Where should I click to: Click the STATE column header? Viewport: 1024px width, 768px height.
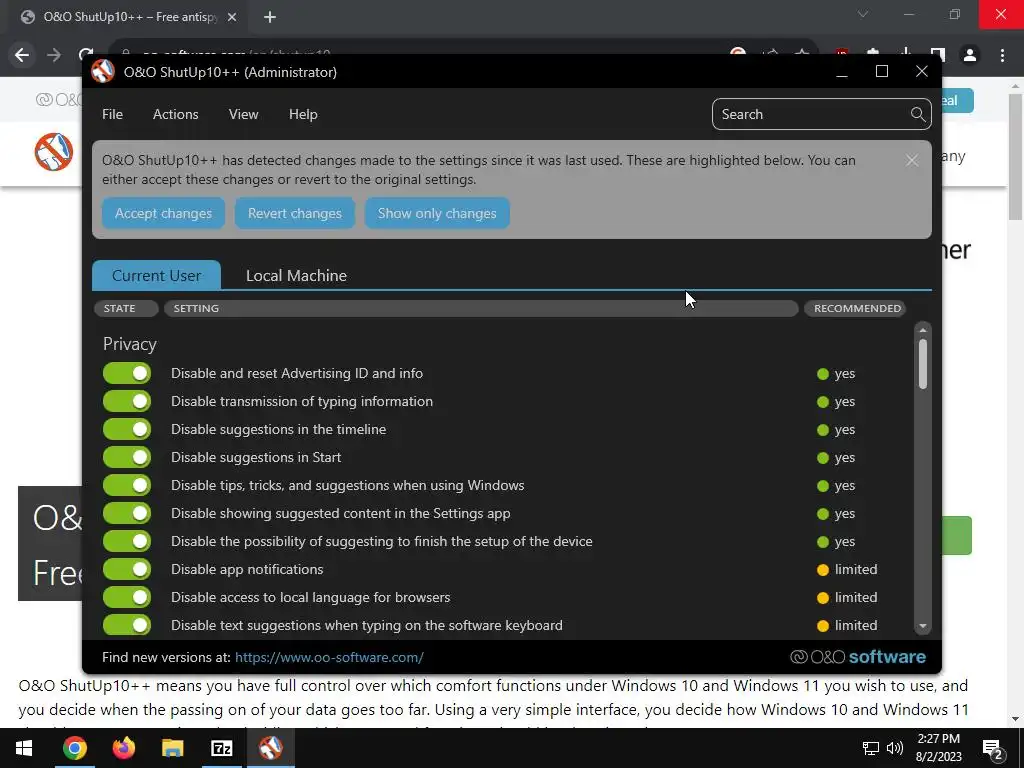pyautogui.click(x=126, y=308)
